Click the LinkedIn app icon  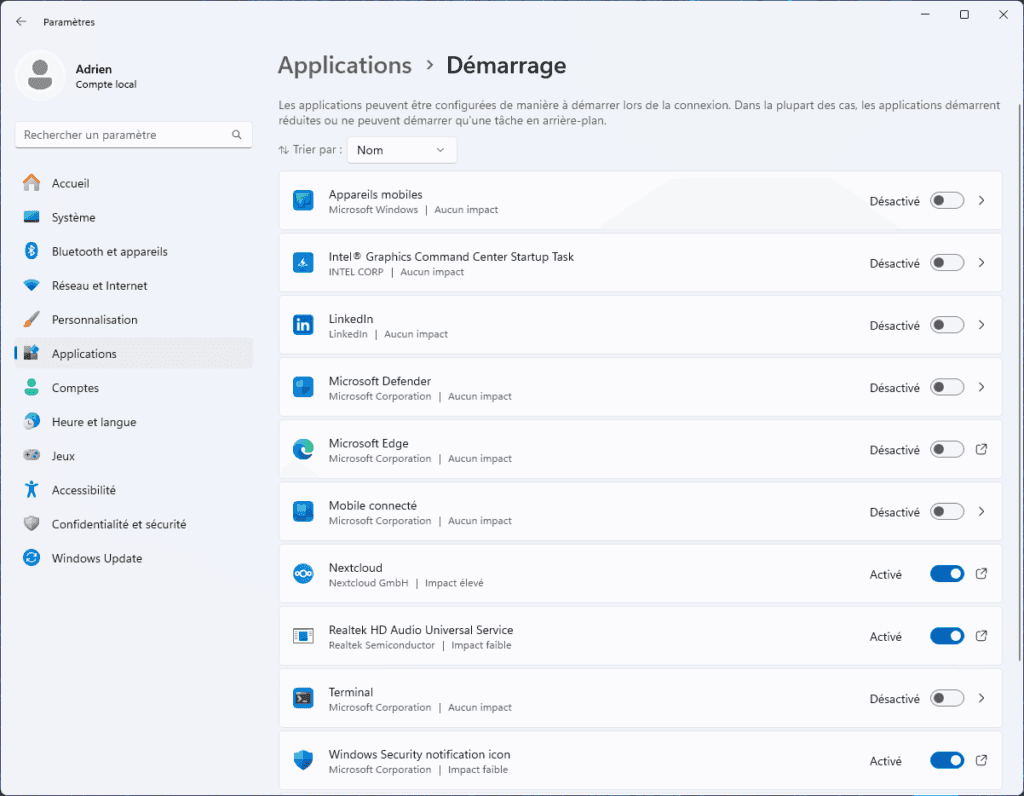(x=303, y=325)
